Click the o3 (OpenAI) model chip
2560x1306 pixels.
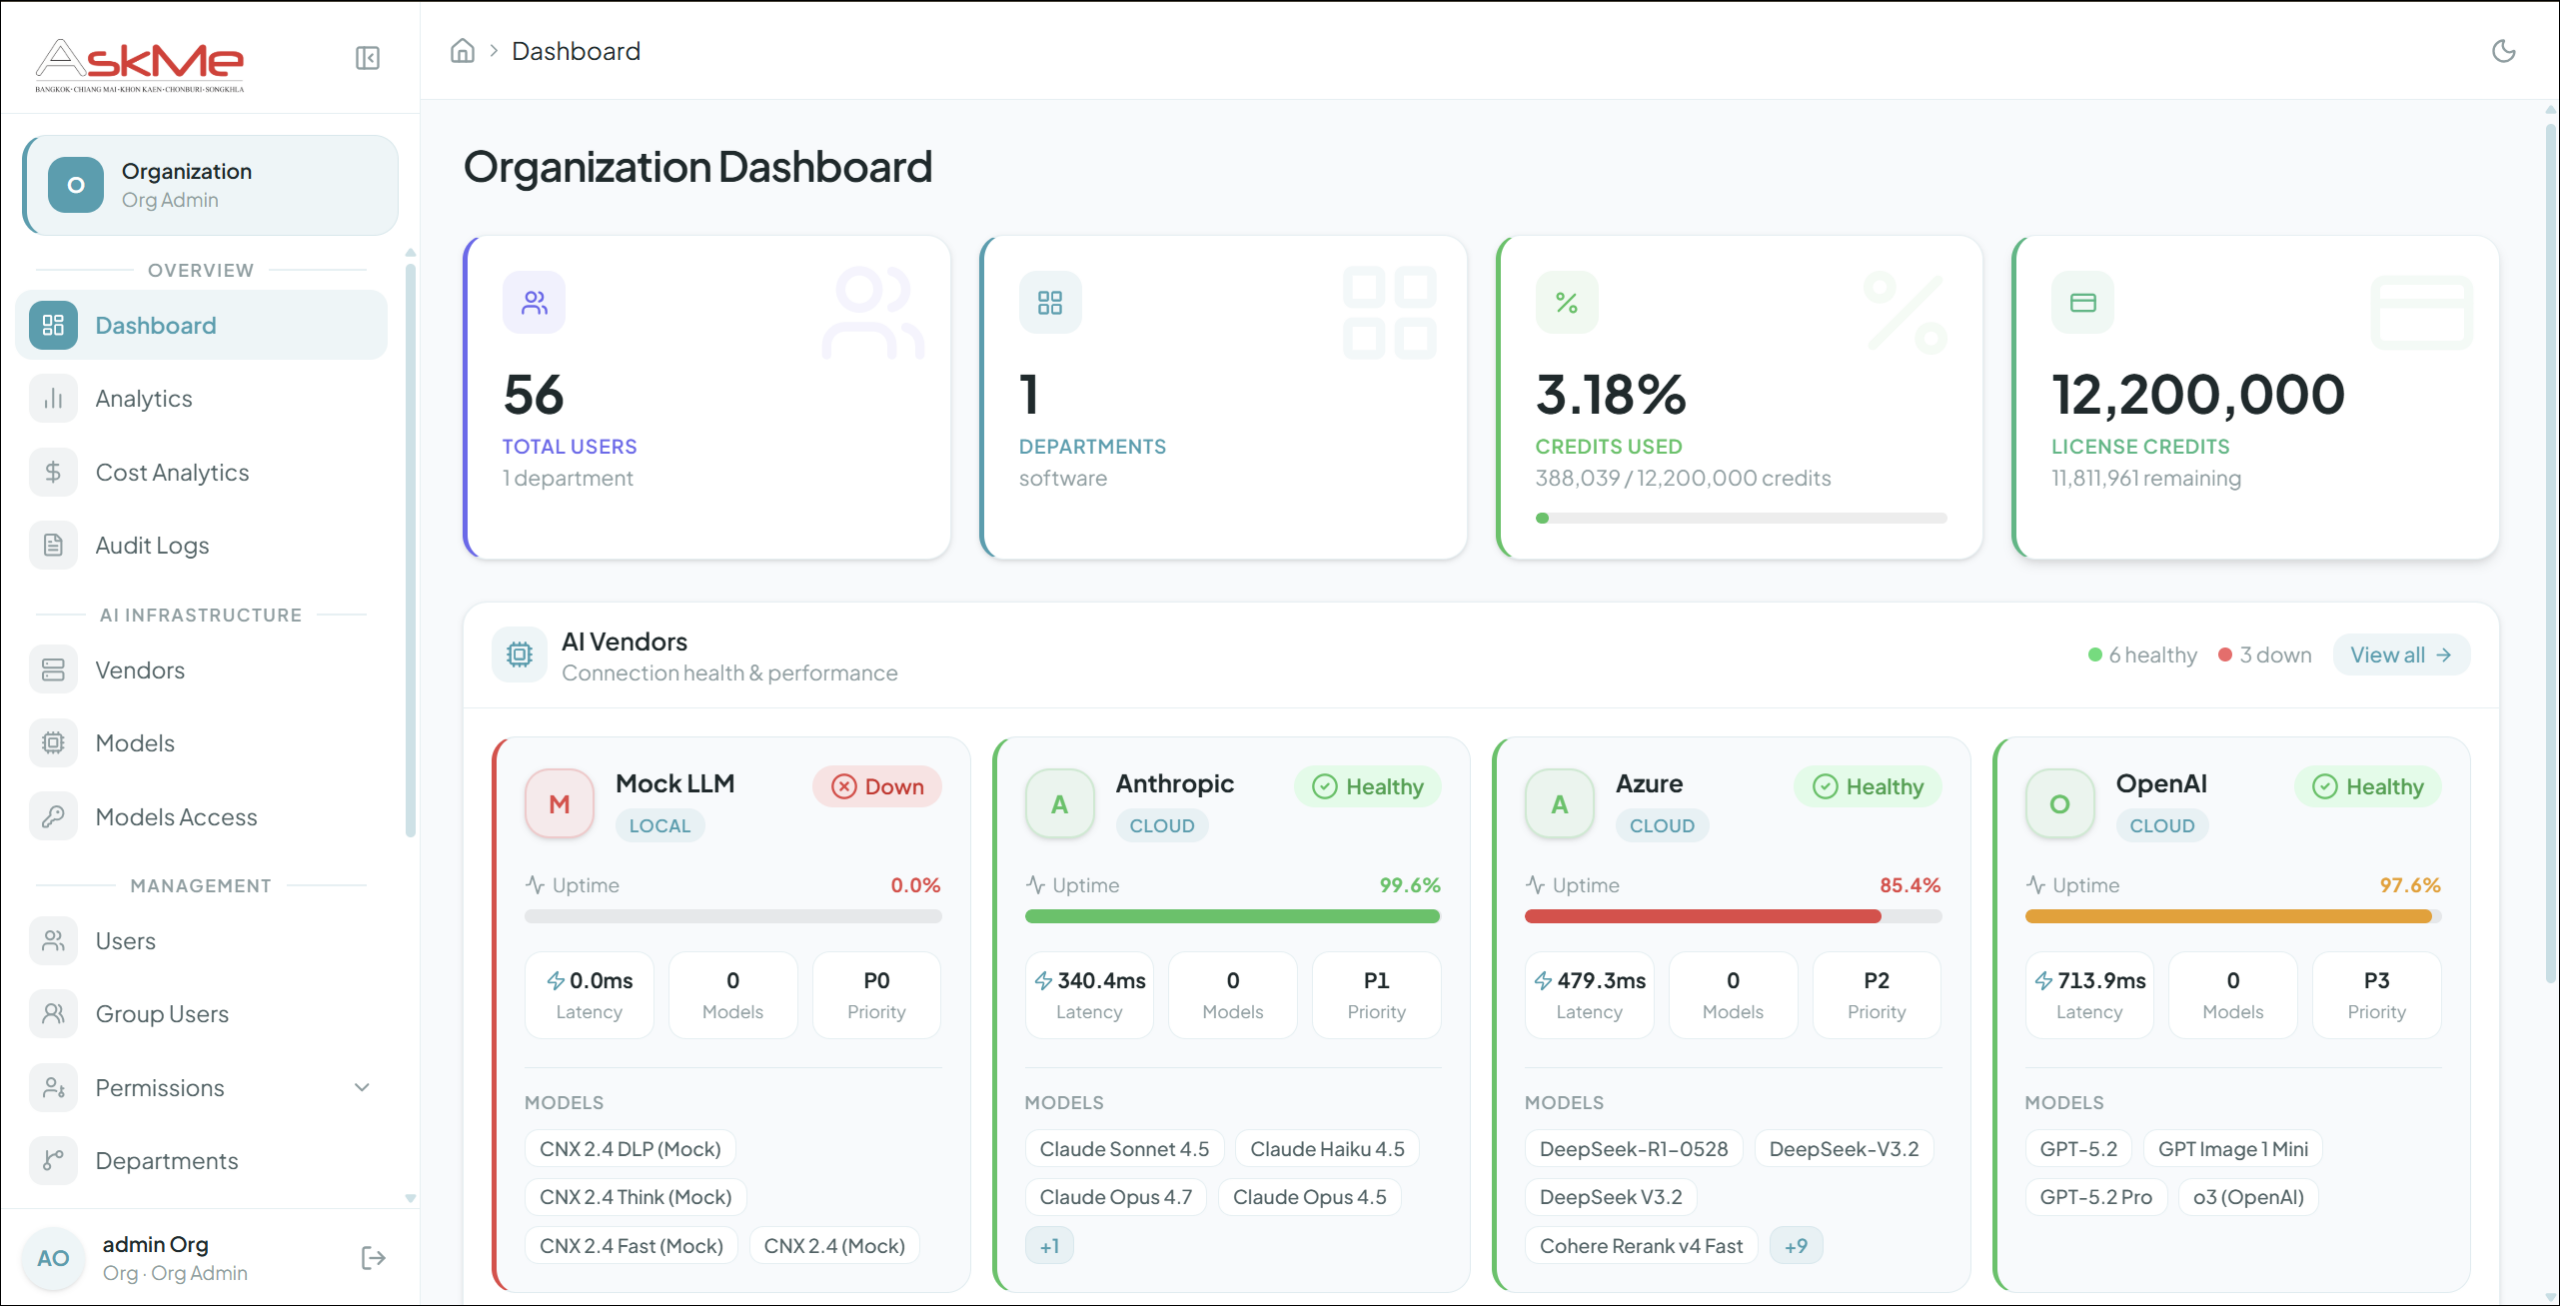click(2248, 1197)
